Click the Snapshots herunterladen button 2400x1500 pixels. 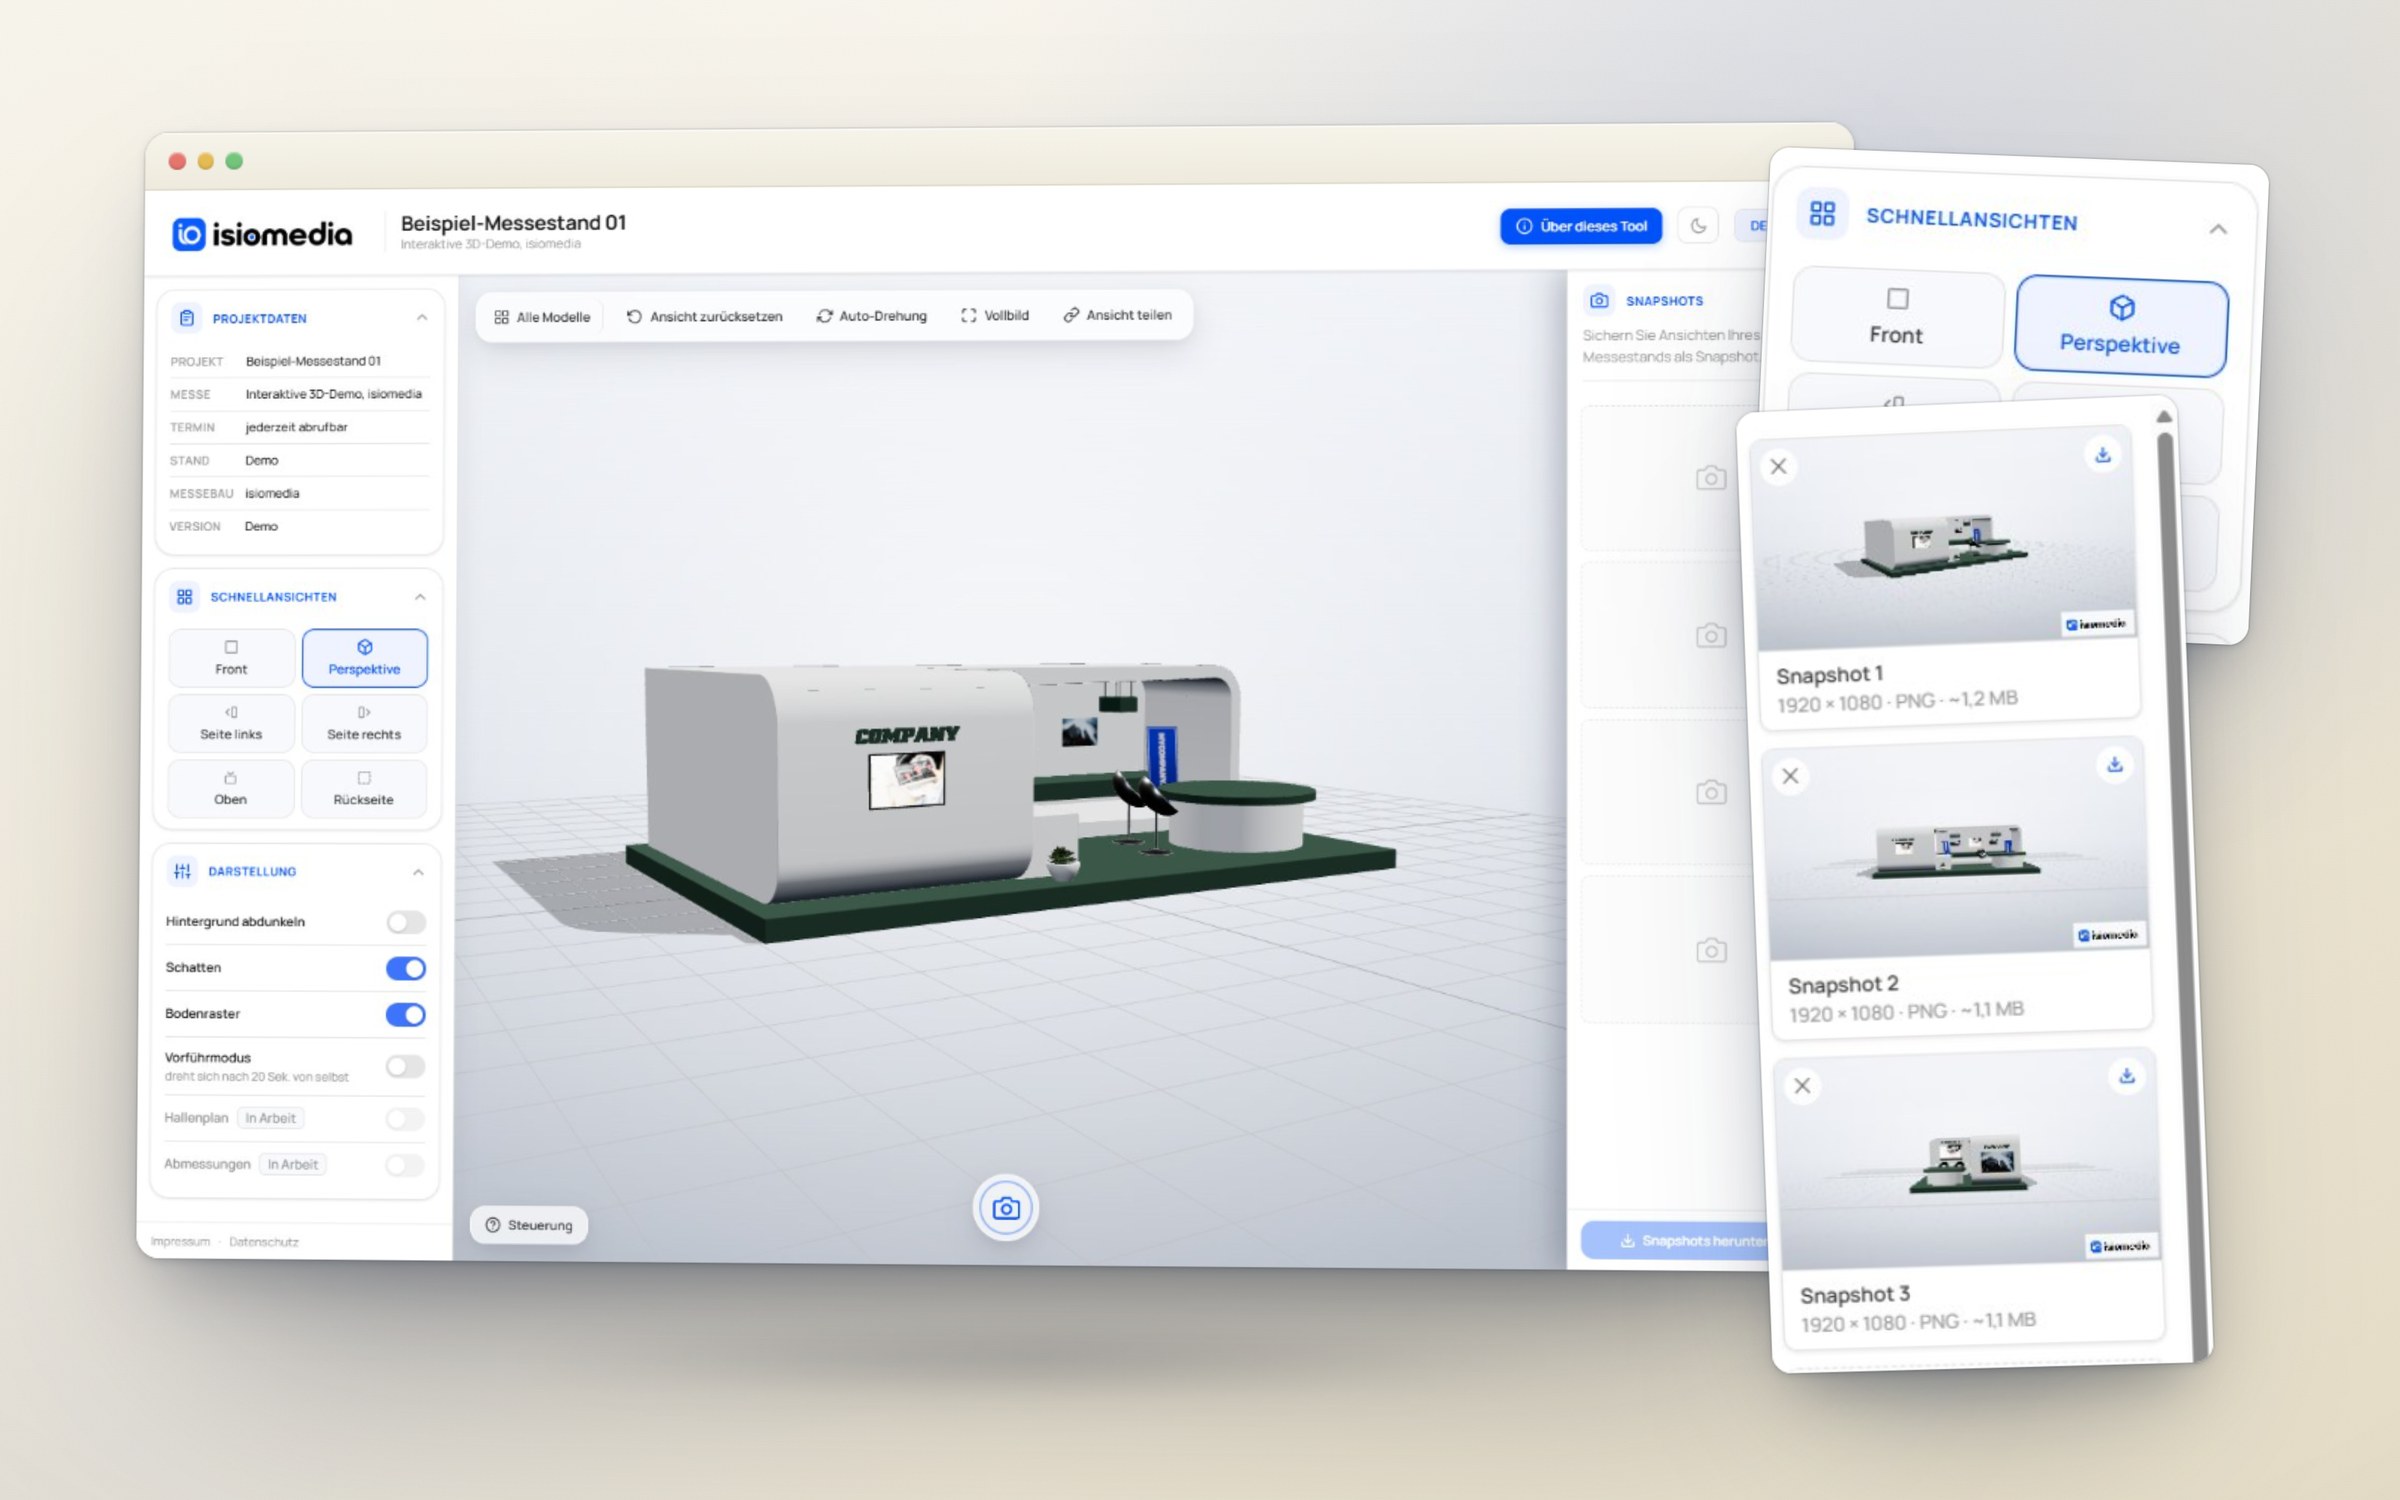1676,1240
